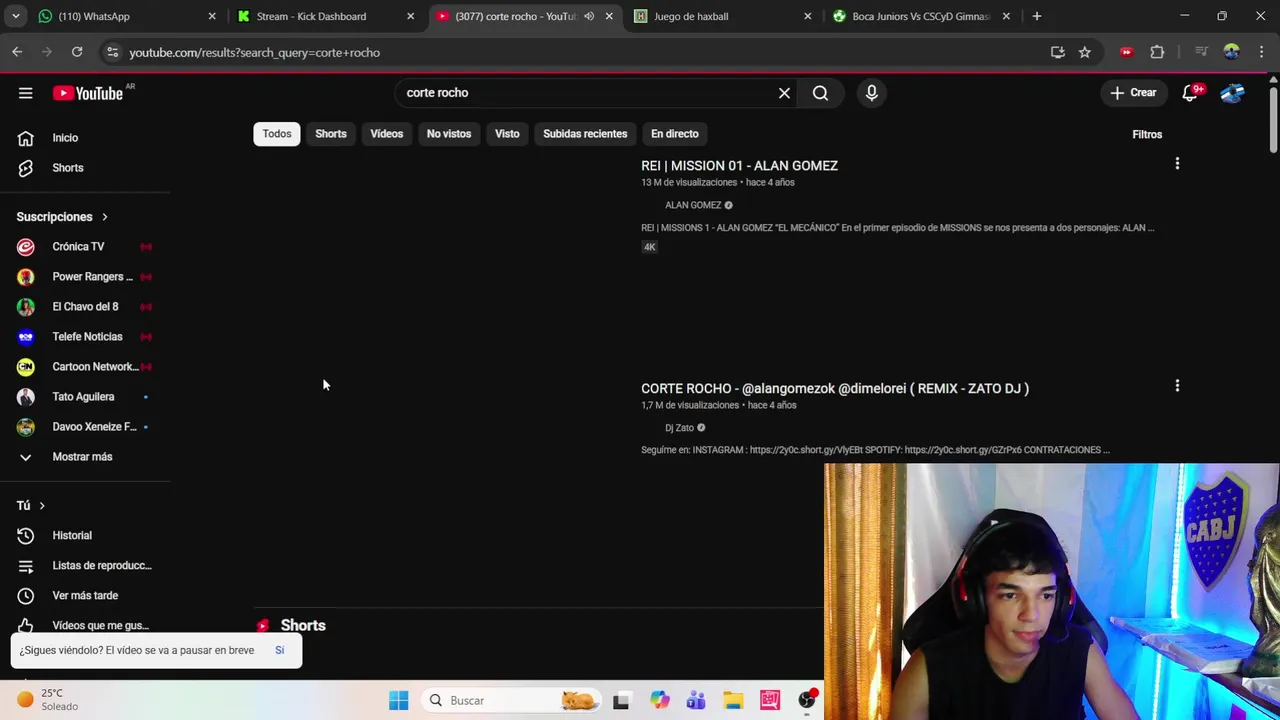Screen dimensions: 1280x720
Task: Open CORTE ROCHO remix ZATO DJ video
Action: point(835,389)
